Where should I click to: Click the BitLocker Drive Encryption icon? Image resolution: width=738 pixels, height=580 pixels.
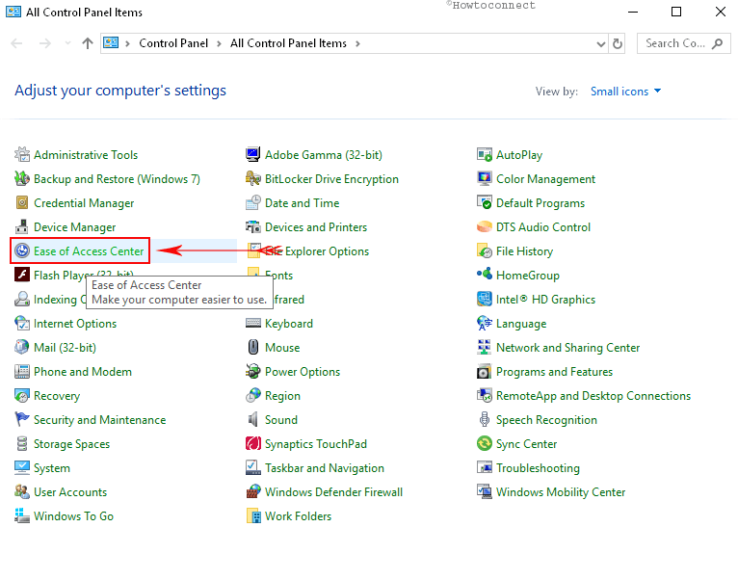(x=253, y=178)
